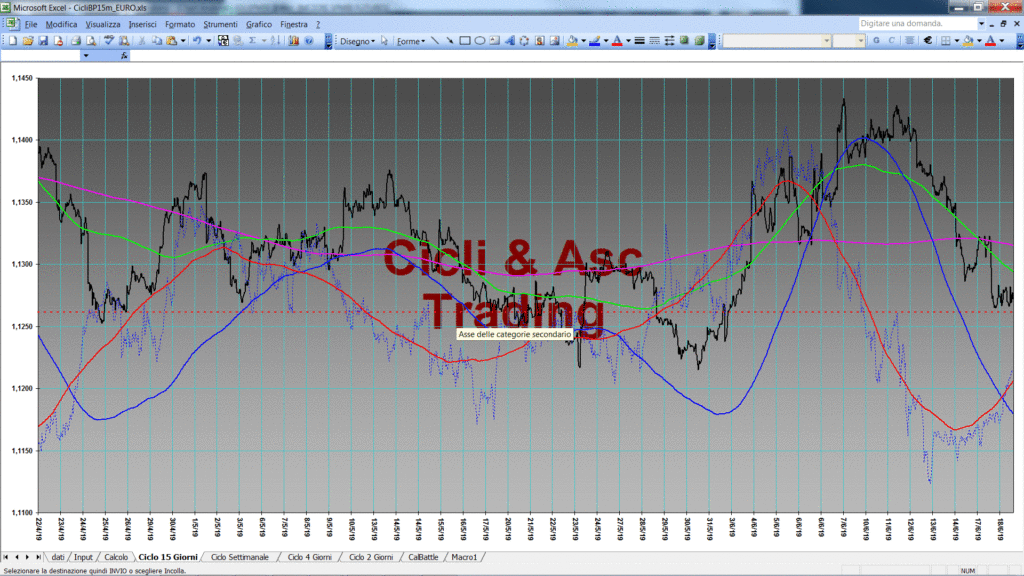Click in the 'Digitare una domanda' box
The image size is (1024, 576).
coord(916,24)
